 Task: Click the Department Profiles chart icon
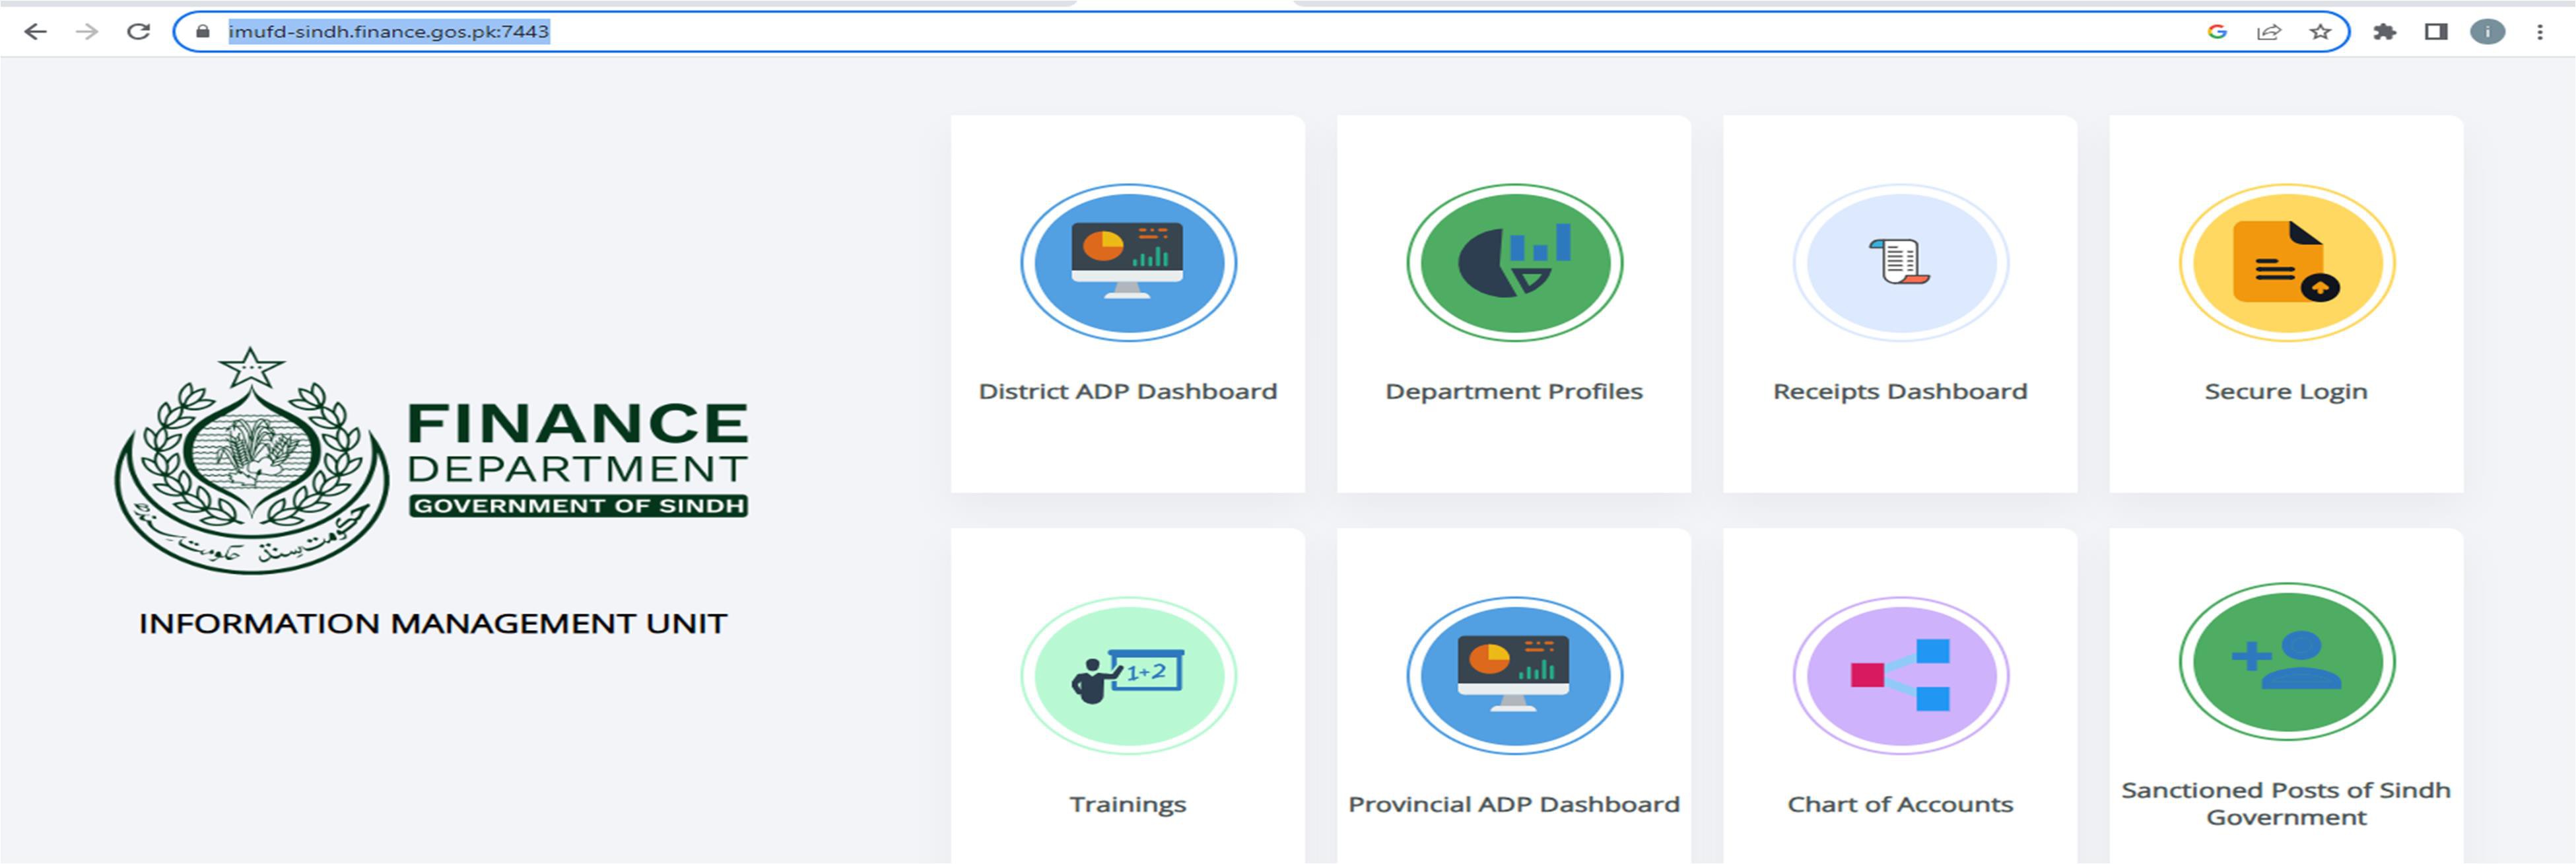[1514, 263]
